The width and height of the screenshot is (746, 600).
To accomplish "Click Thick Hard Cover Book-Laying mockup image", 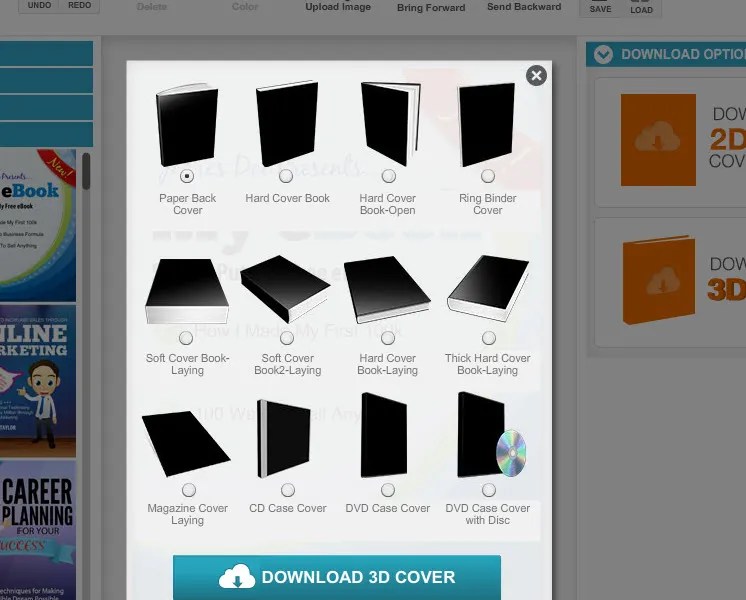I will coord(489,287).
